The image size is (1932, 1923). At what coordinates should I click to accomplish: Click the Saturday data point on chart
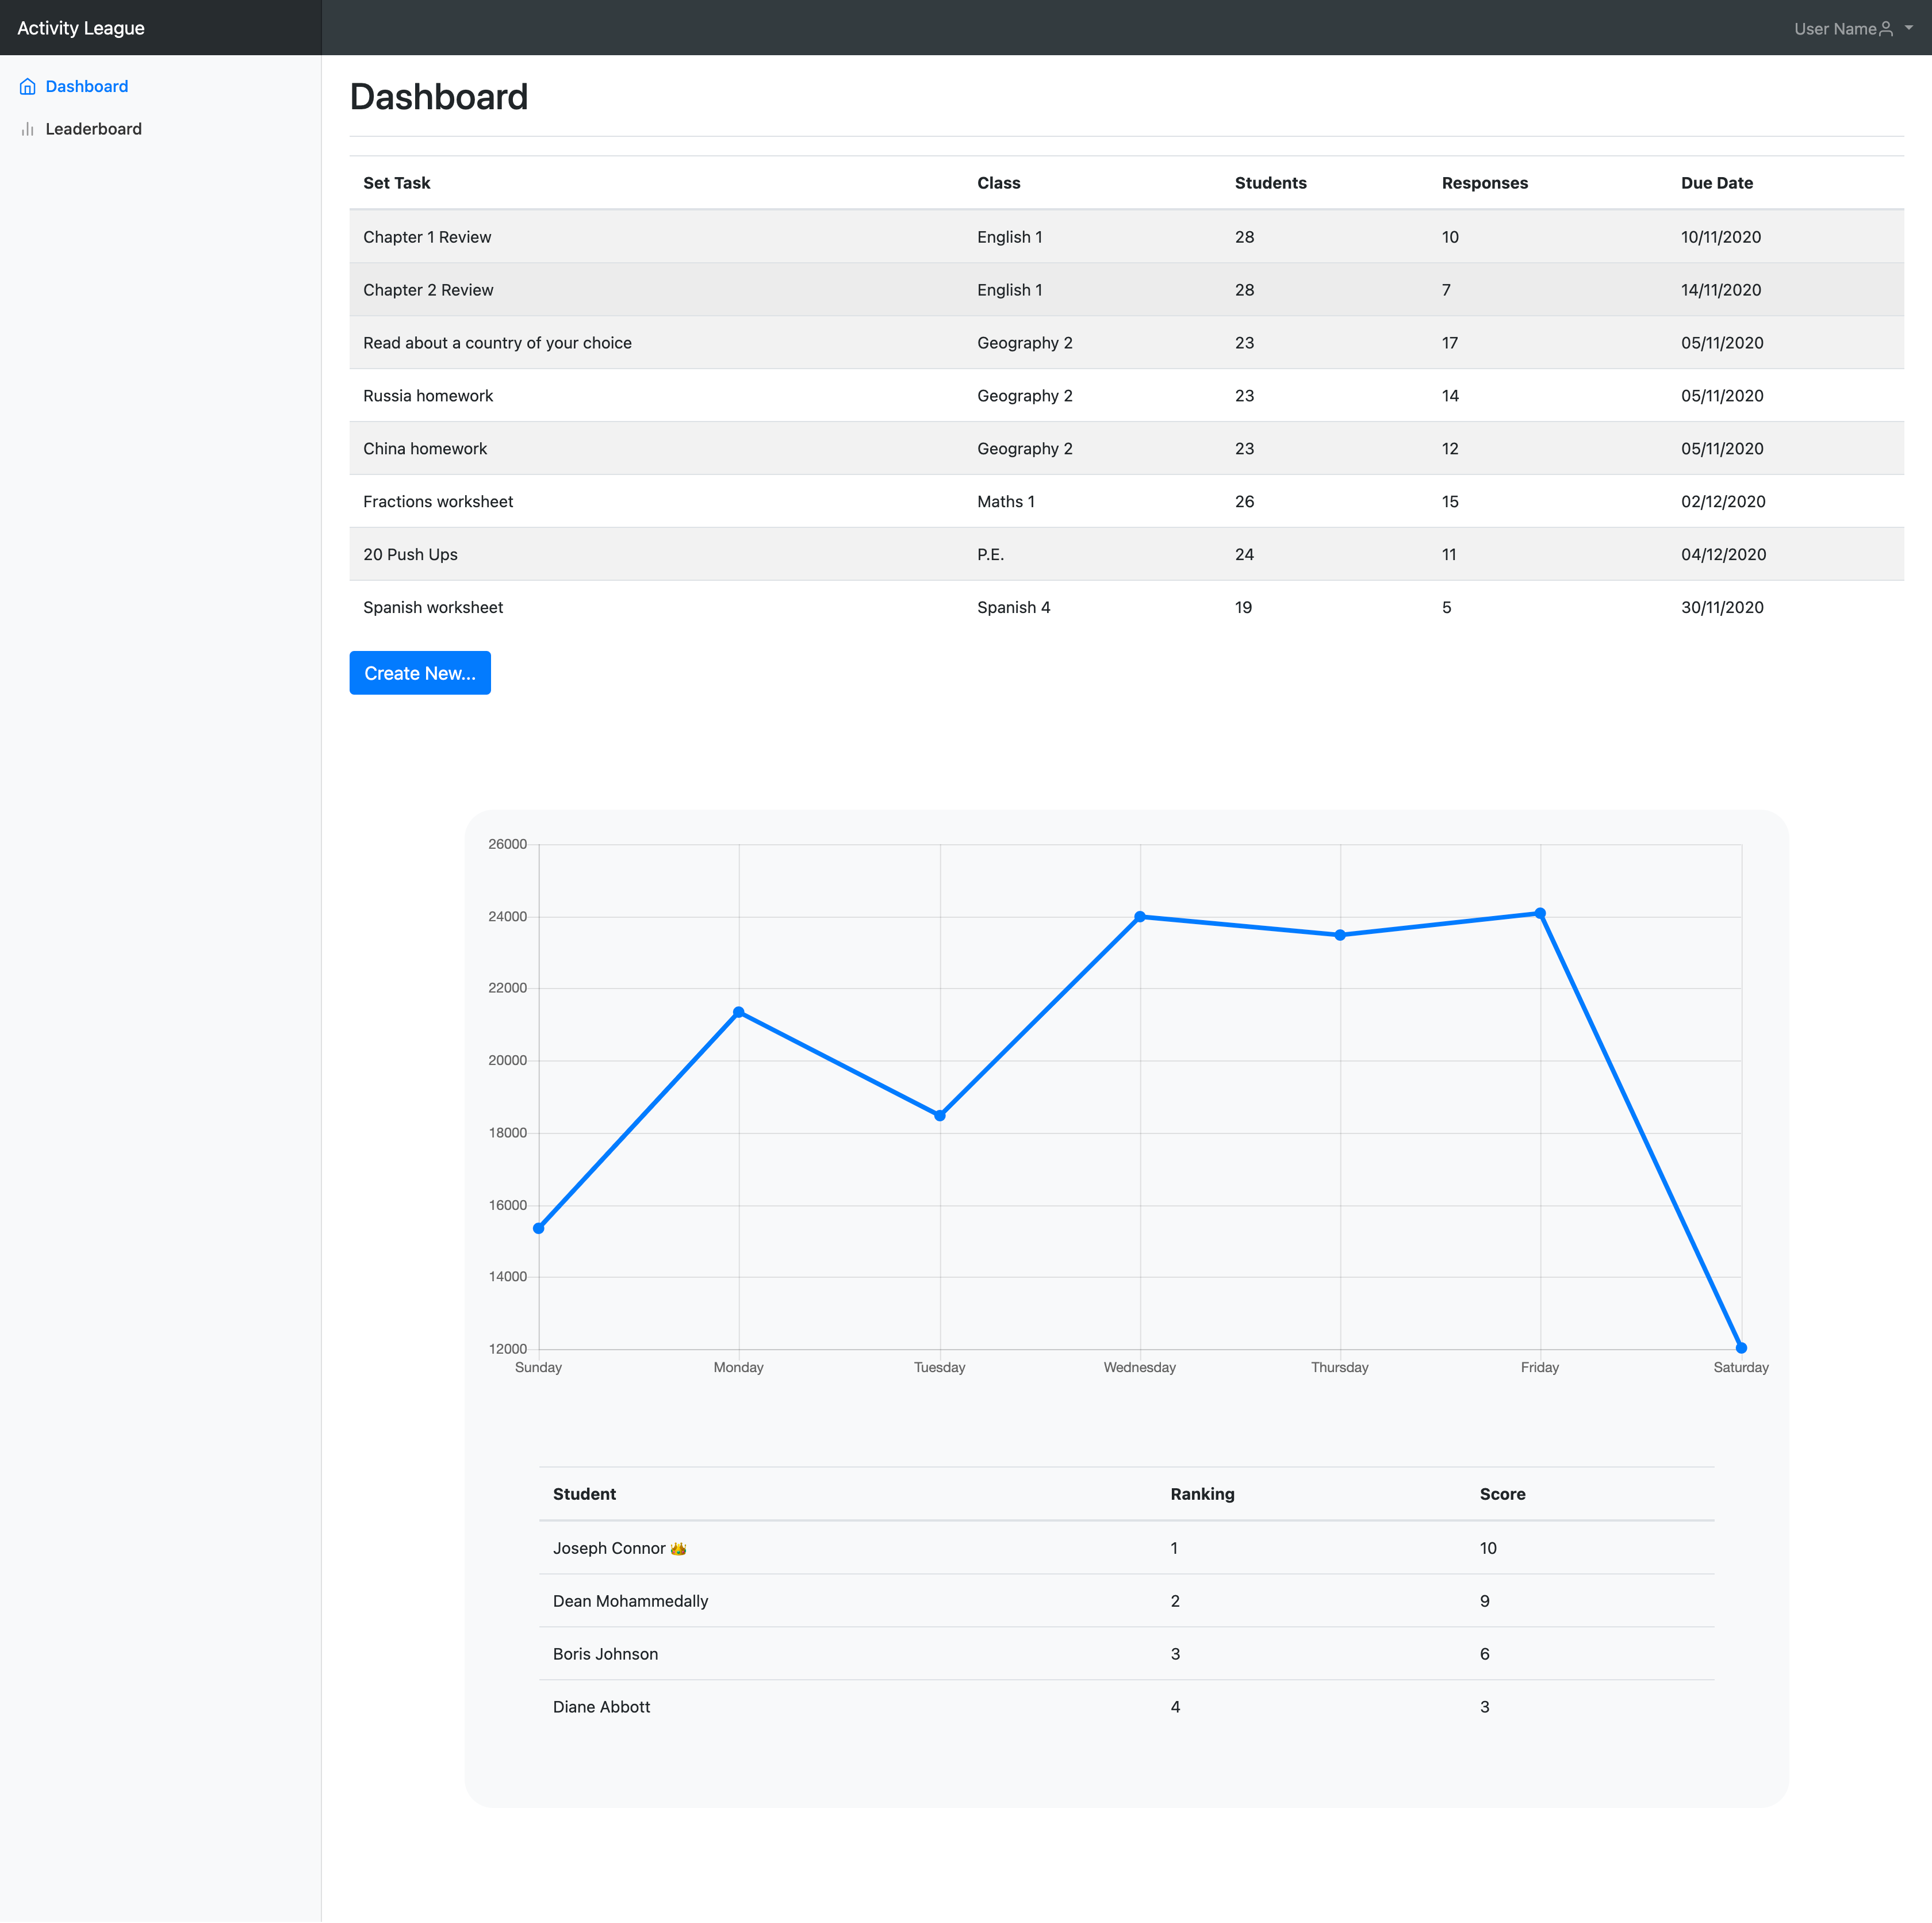(1741, 1348)
